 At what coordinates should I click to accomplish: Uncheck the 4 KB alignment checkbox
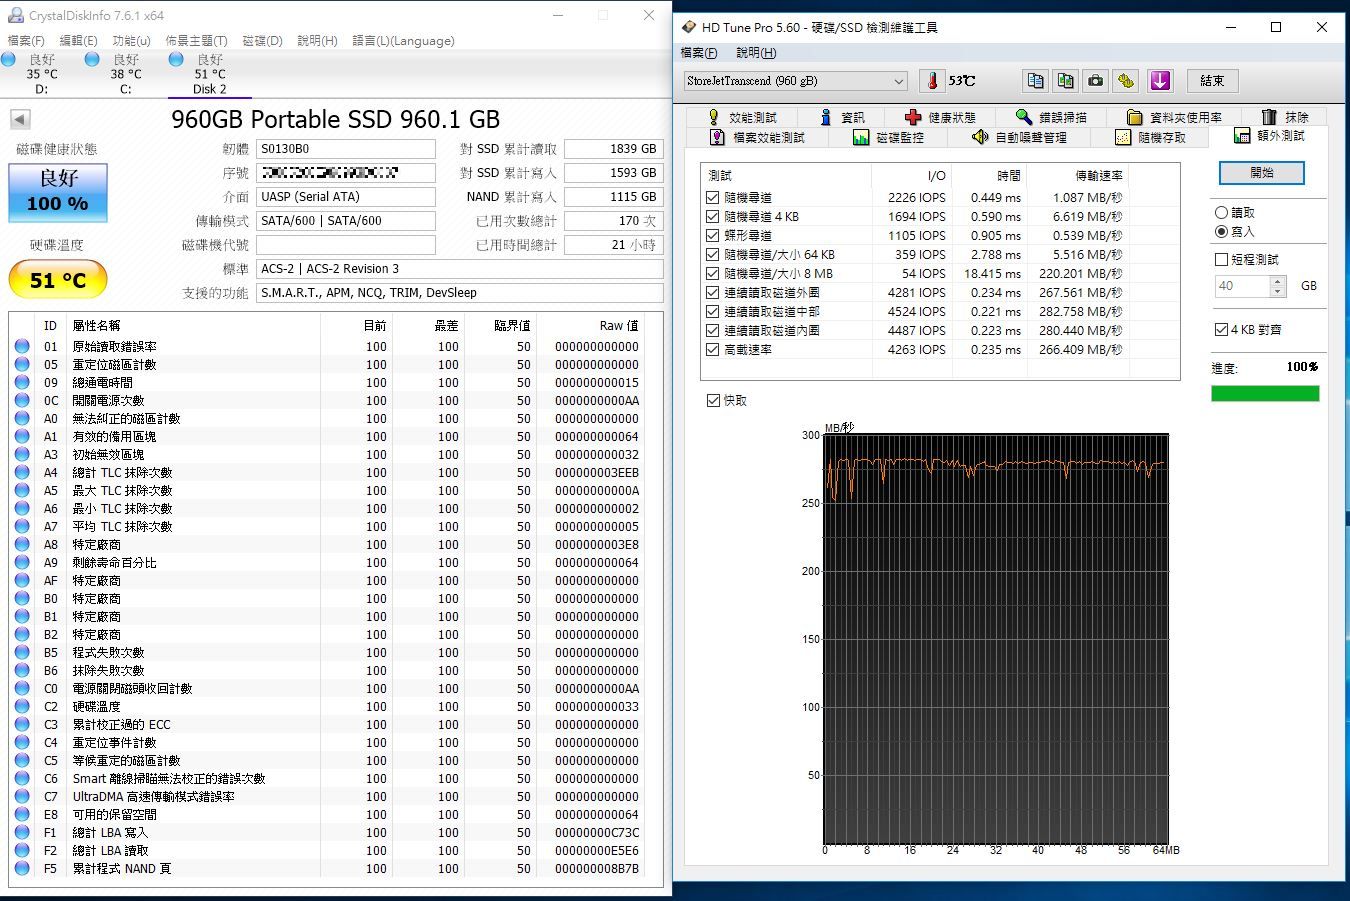pyautogui.click(x=1221, y=329)
